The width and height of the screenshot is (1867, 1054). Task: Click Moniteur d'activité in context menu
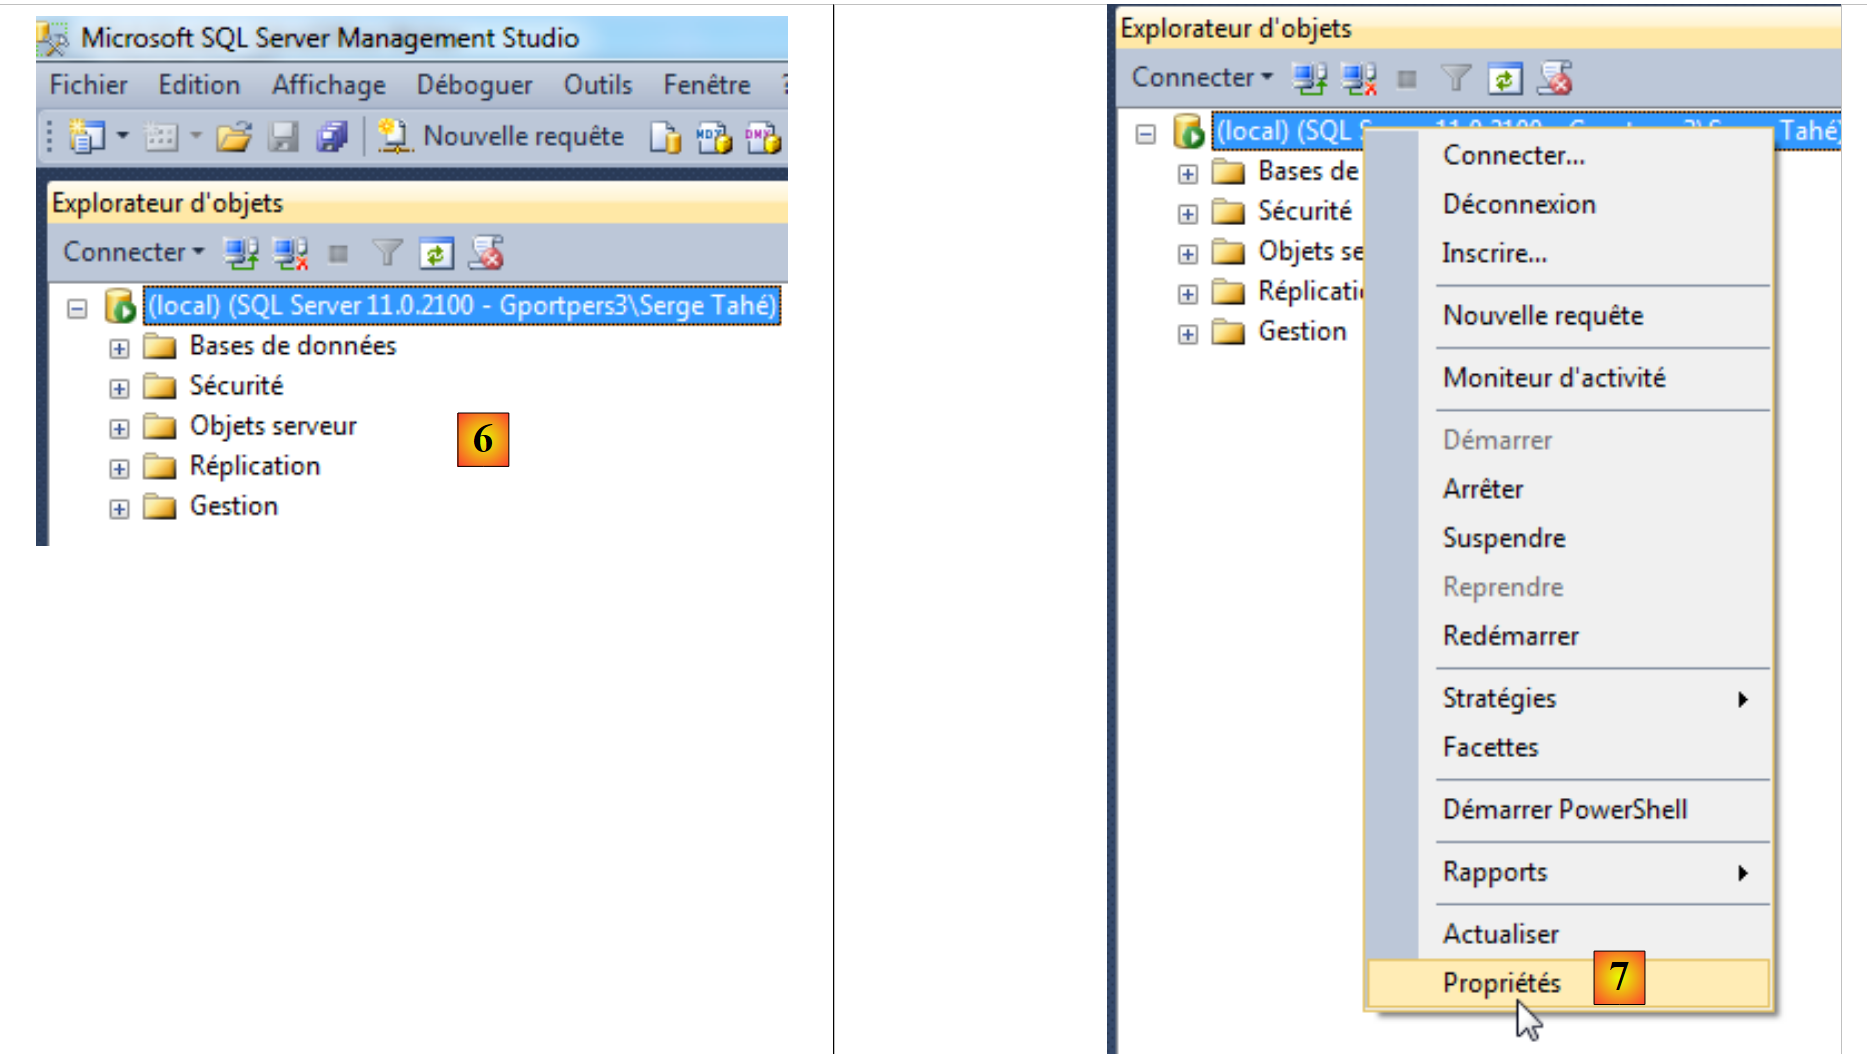pyautogui.click(x=1553, y=378)
